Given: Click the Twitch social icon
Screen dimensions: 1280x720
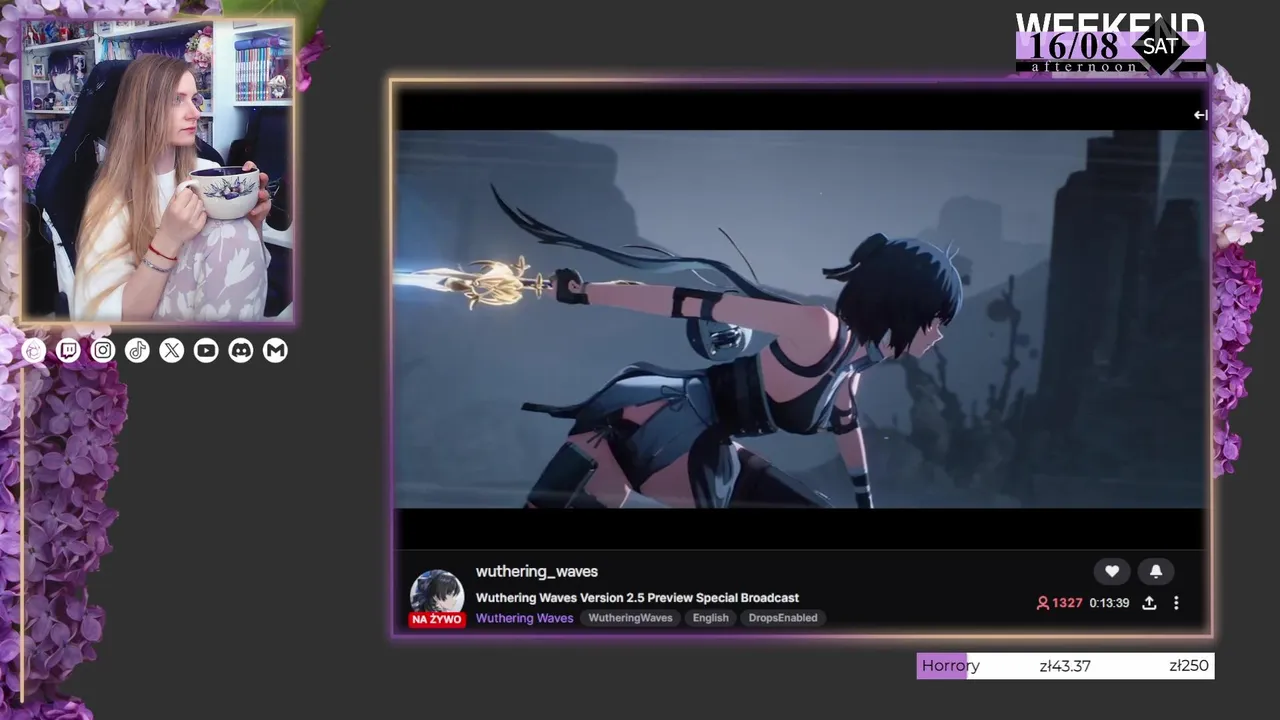Looking at the screenshot, I should pyautogui.click(x=68, y=350).
